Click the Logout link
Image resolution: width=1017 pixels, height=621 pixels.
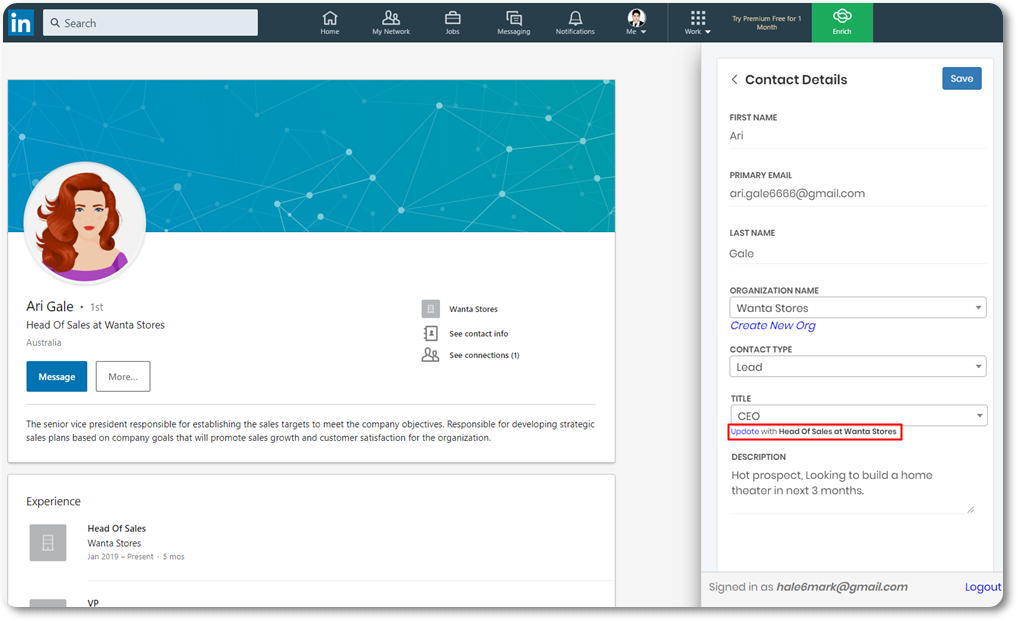pyautogui.click(x=983, y=587)
